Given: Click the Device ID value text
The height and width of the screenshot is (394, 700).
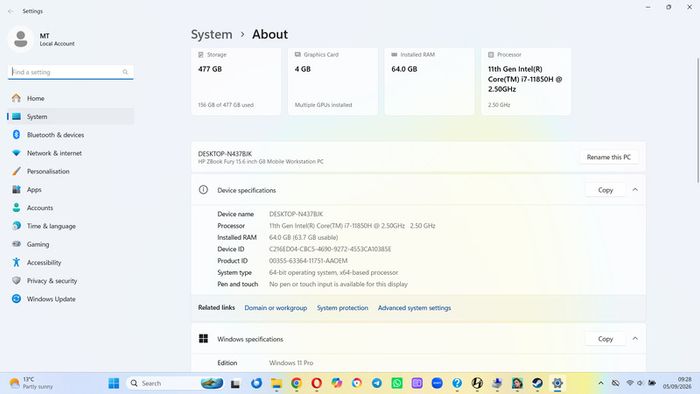Looking at the screenshot, I should point(330,249).
